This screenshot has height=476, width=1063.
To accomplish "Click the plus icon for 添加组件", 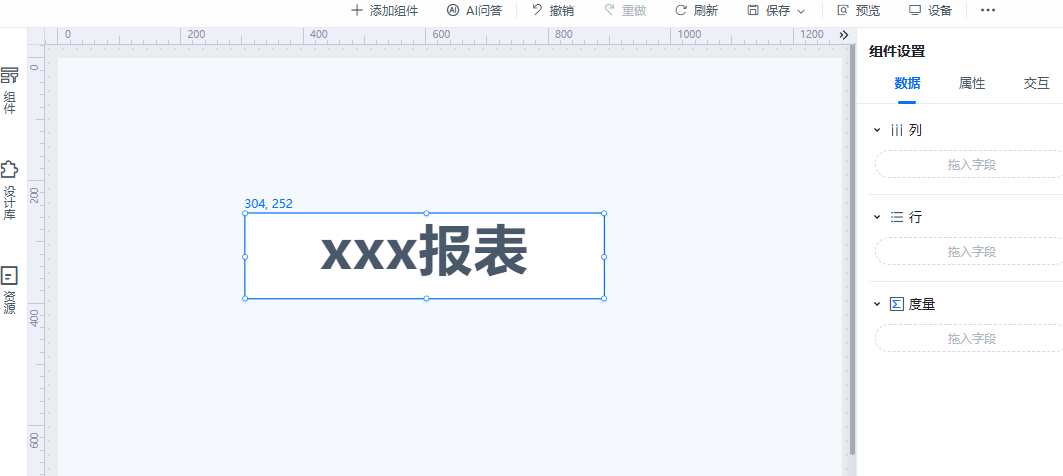I will (x=357, y=10).
